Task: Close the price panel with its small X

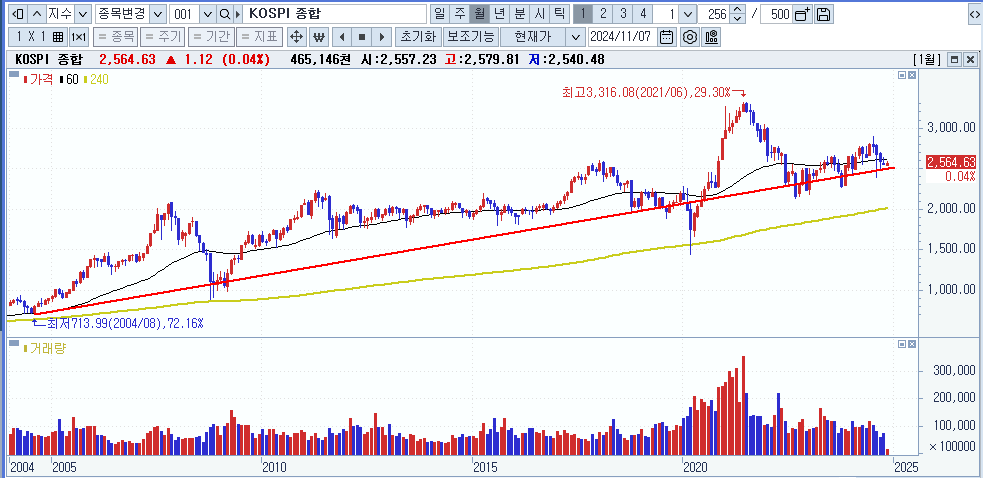Action: (912, 75)
